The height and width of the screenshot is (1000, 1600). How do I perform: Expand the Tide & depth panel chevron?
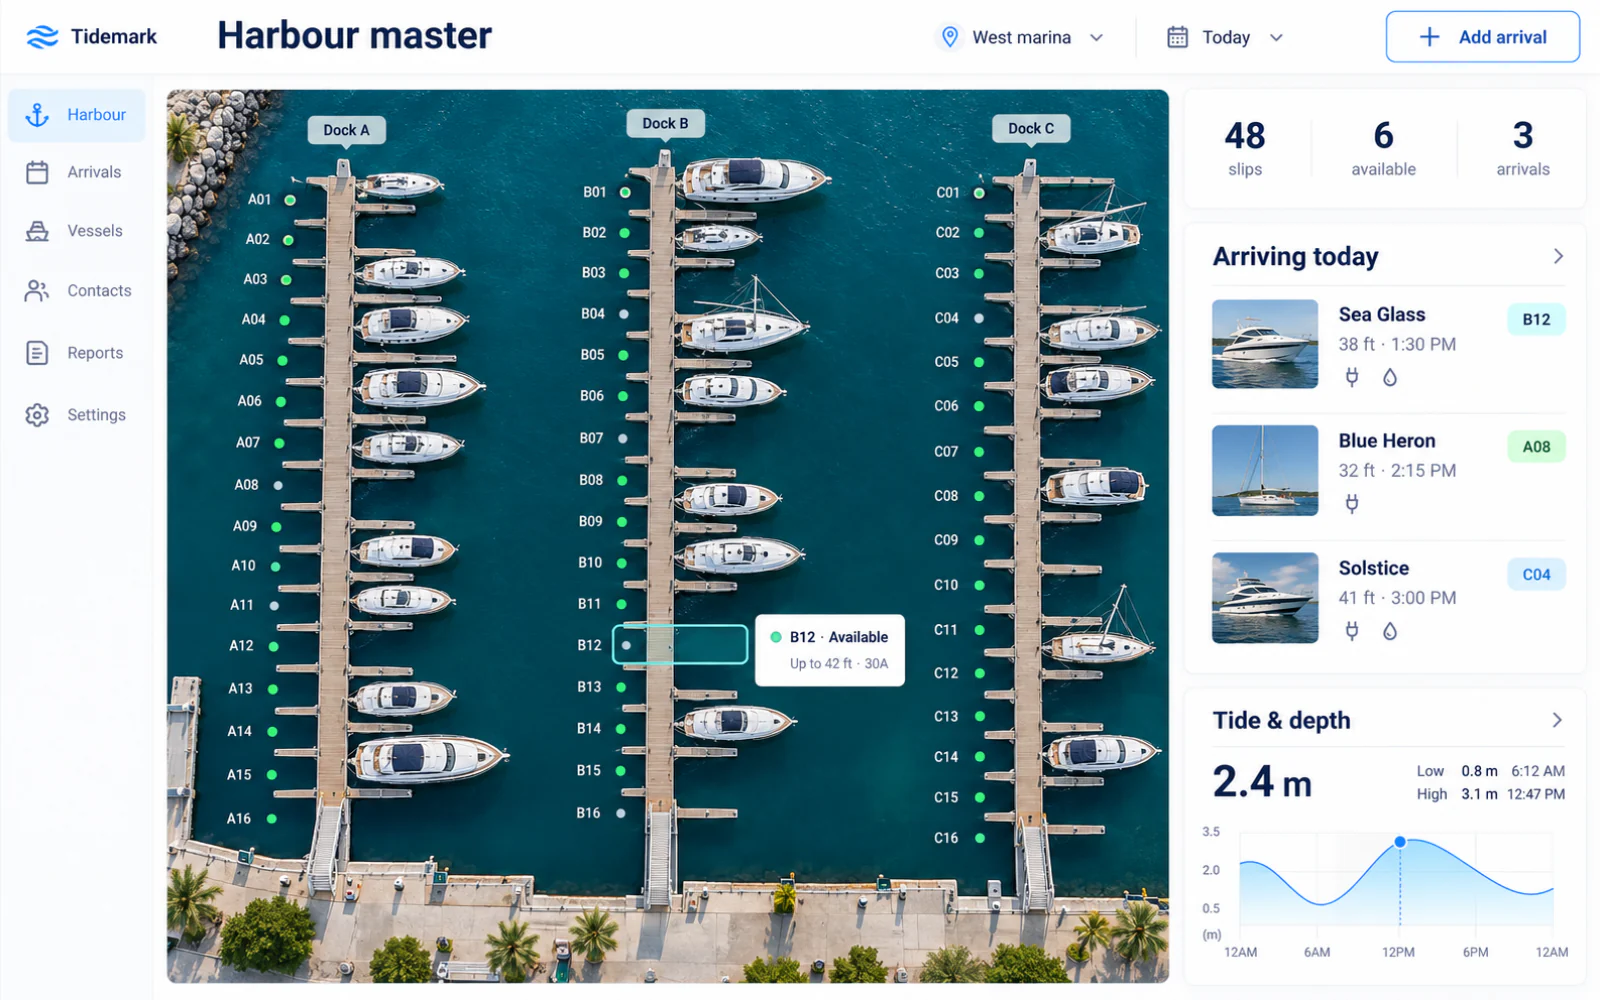tap(1557, 720)
